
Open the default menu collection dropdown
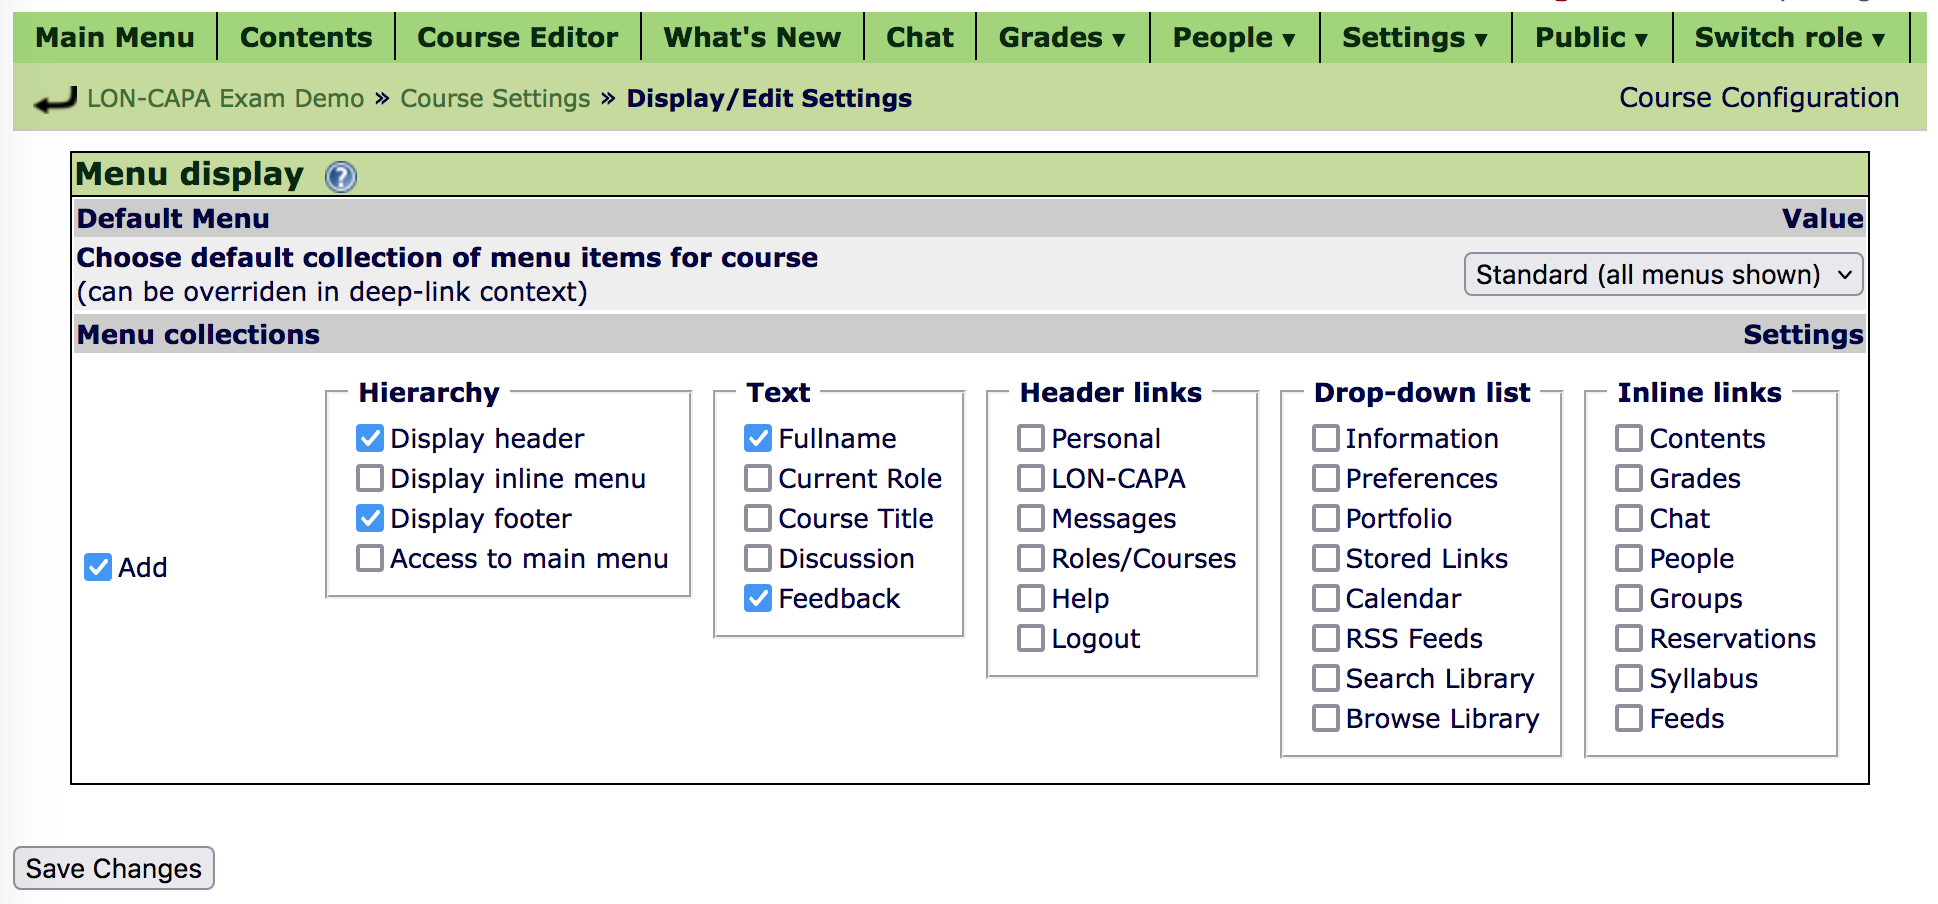1663,274
